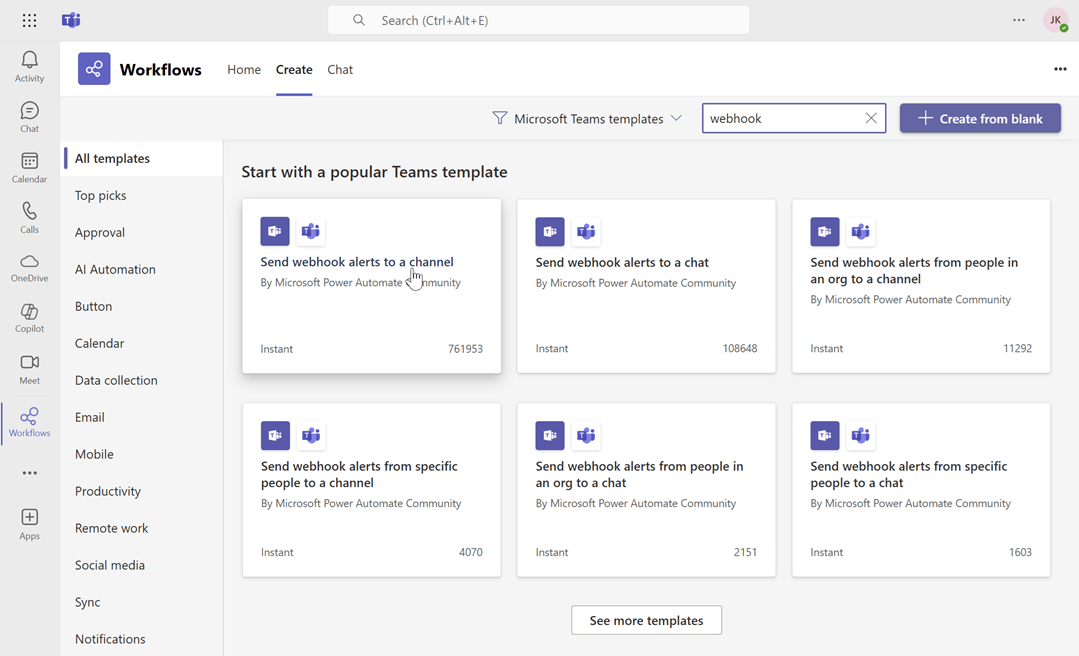Click the Teams icon in the title bar

70,19
